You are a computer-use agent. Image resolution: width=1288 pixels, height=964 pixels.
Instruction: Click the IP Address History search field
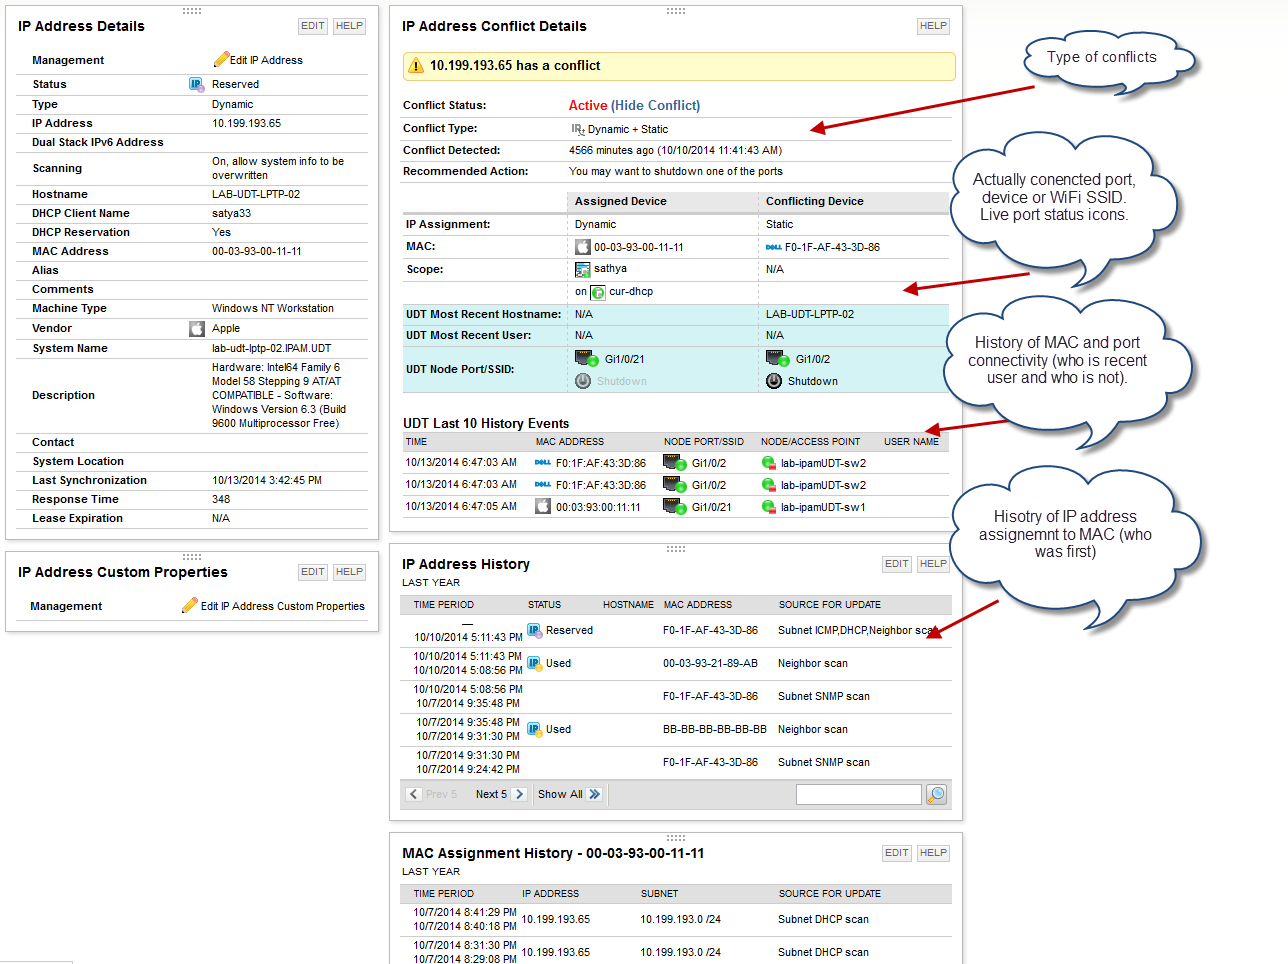tap(858, 794)
